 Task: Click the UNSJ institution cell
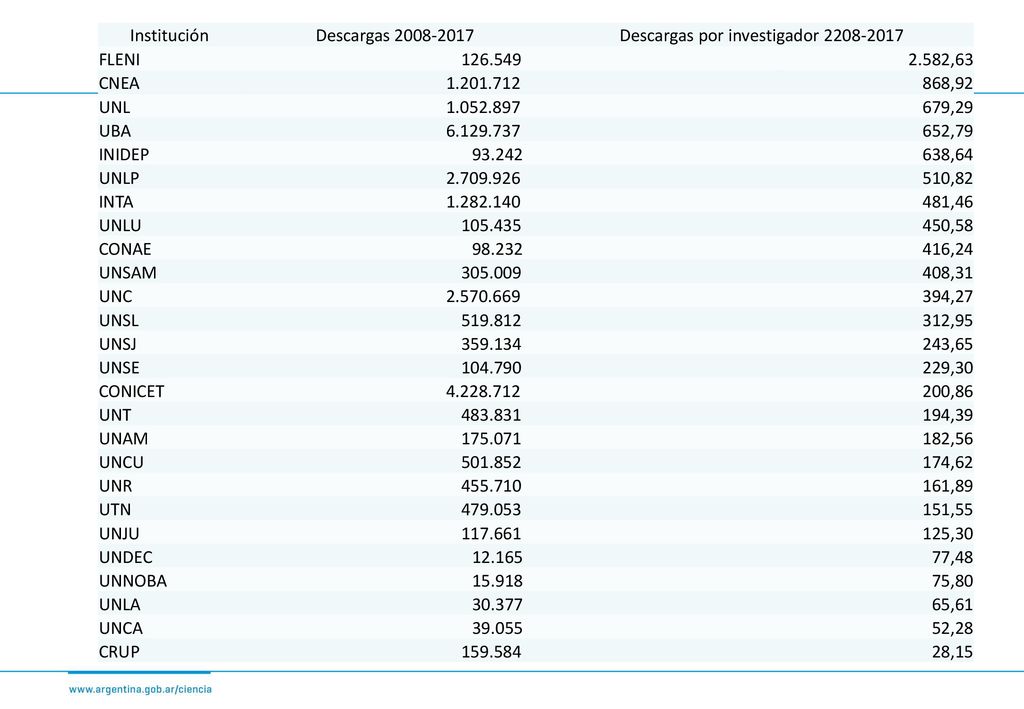pyautogui.click(x=118, y=343)
